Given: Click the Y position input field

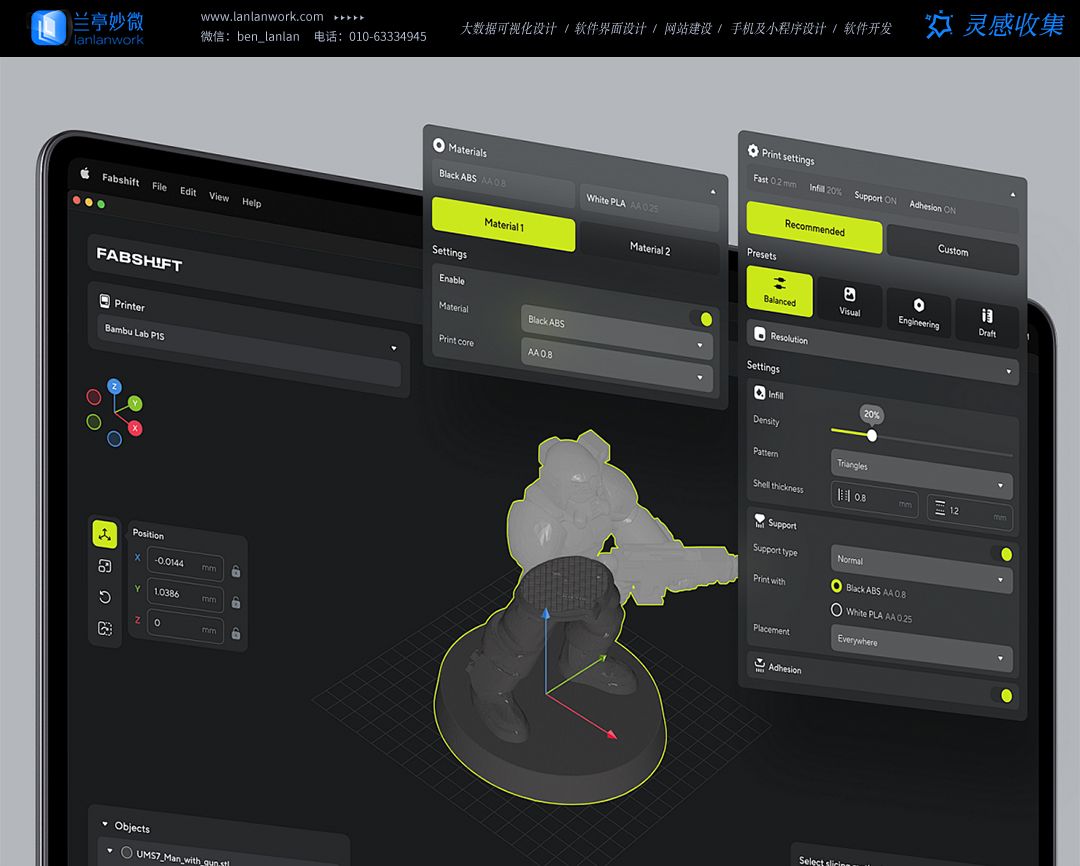Looking at the screenshot, I should pyautogui.click(x=185, y=595).
